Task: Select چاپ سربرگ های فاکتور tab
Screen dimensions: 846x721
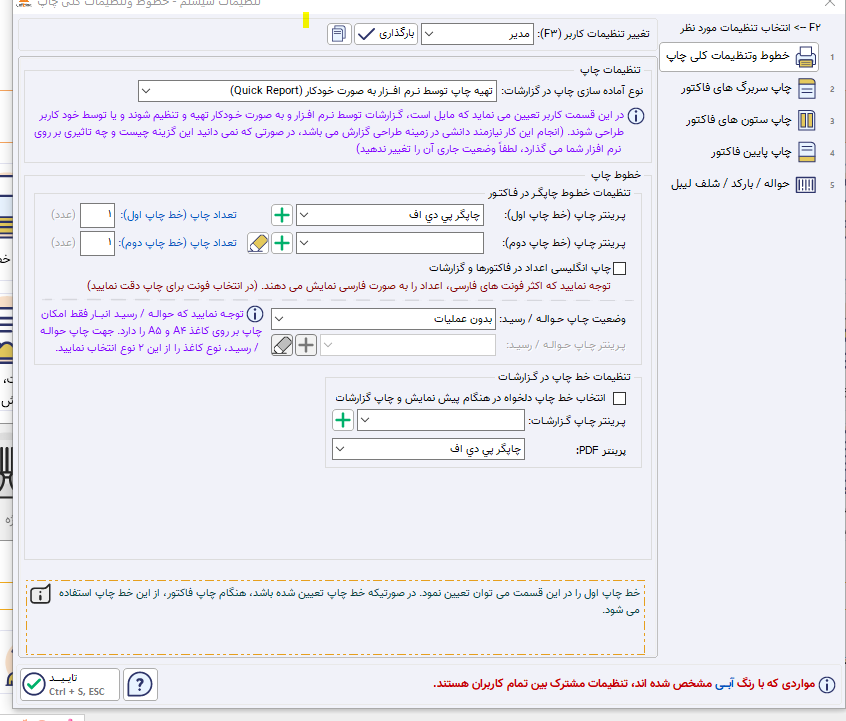Action: coord(749,88)
